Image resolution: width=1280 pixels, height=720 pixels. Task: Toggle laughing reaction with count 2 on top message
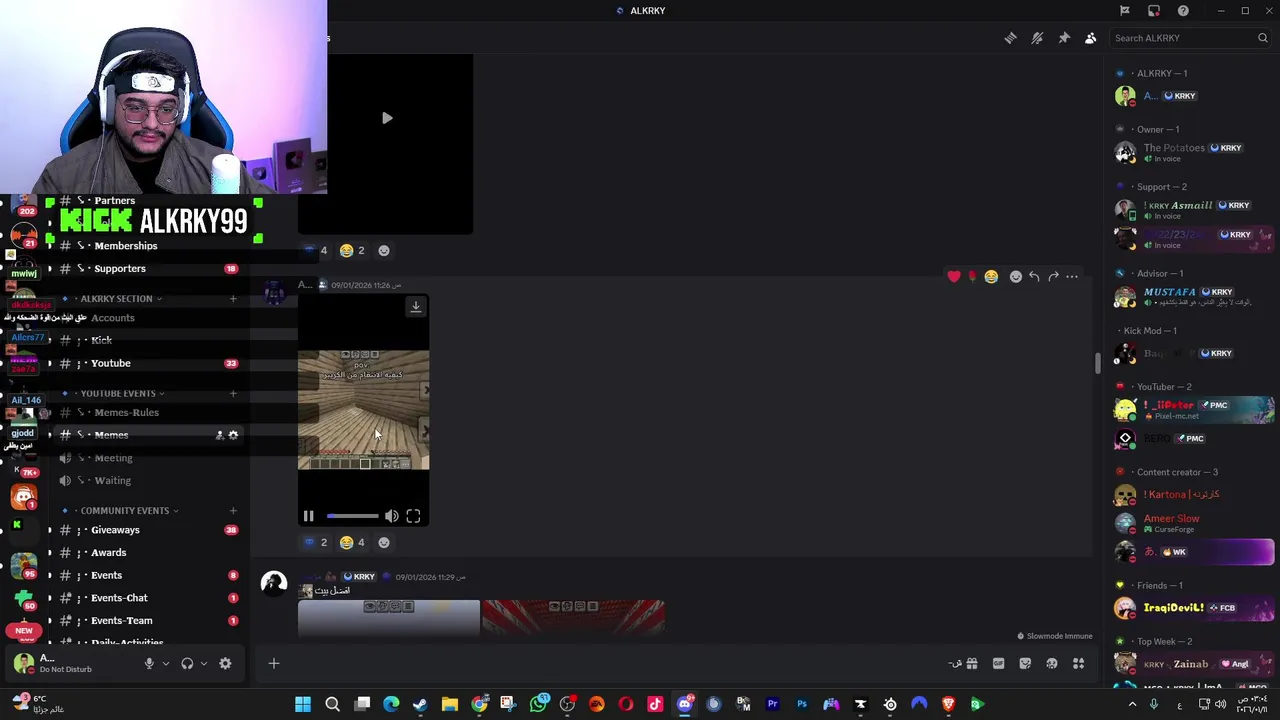click(x=353, y=250)
